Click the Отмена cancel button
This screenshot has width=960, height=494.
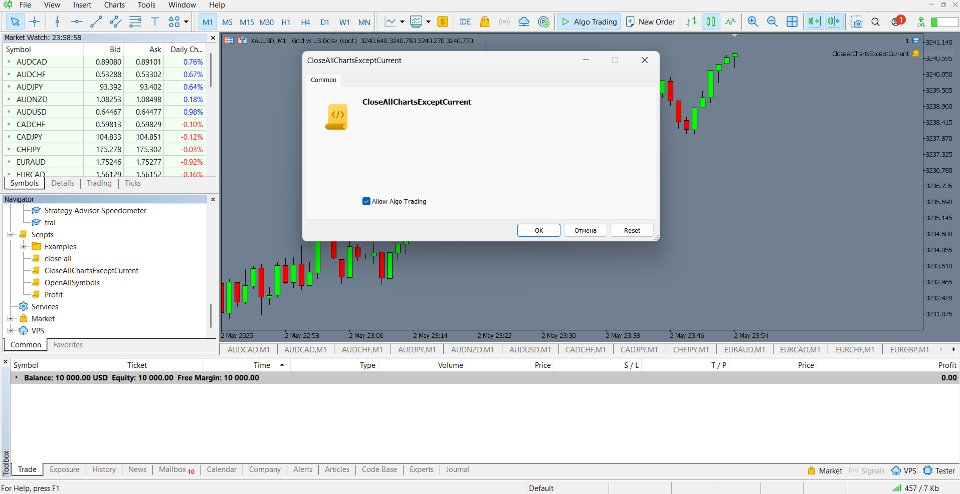coord(585,230)
